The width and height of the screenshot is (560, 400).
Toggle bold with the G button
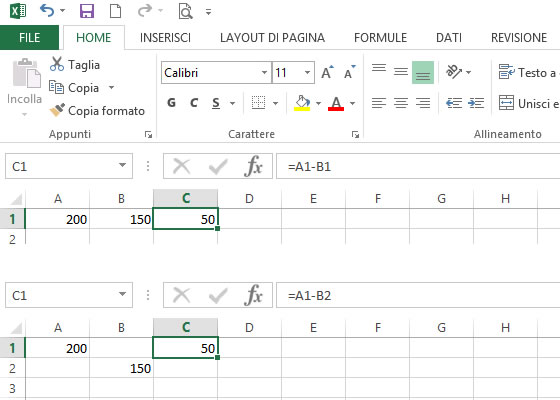pyautogui.click(x=171, y=103)
